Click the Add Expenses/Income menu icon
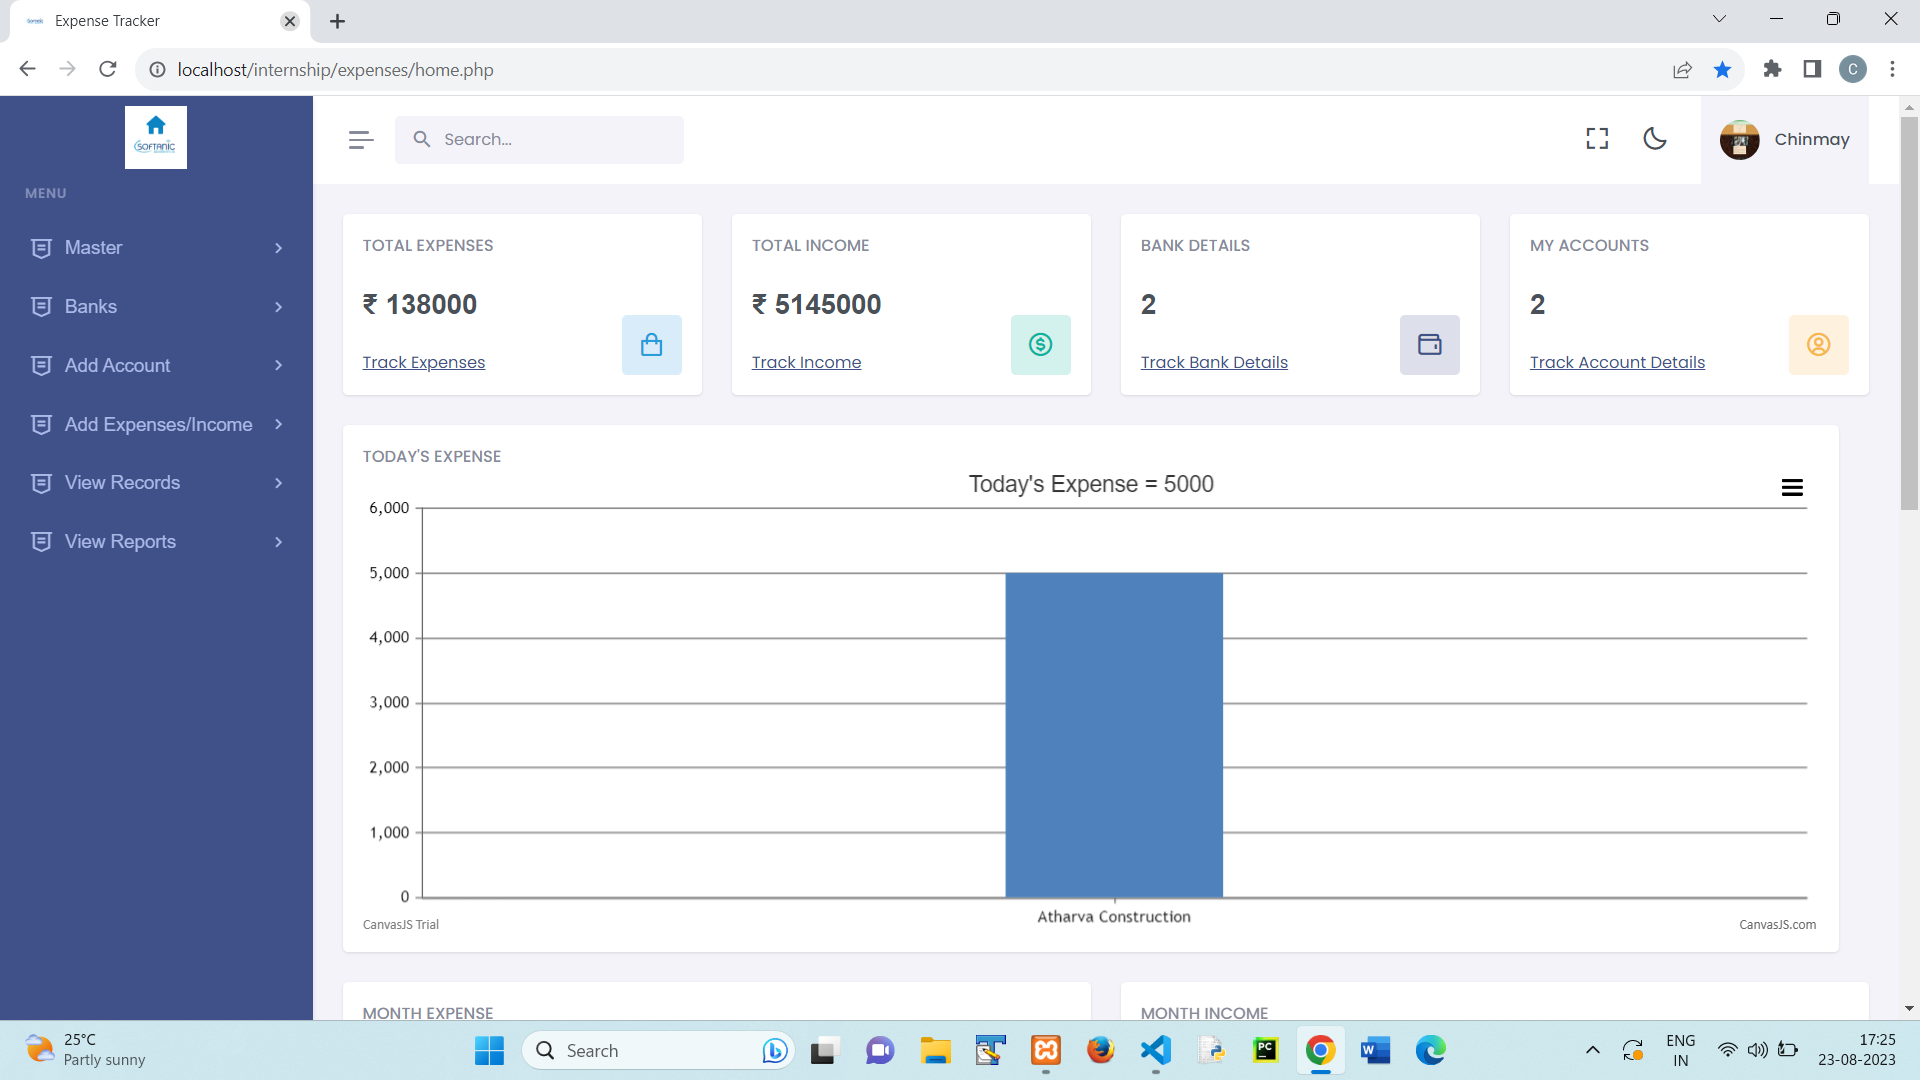Image resolution: width=1920 pixels, height=1080 pixels. pyautogui.click(x=41, y=425)
